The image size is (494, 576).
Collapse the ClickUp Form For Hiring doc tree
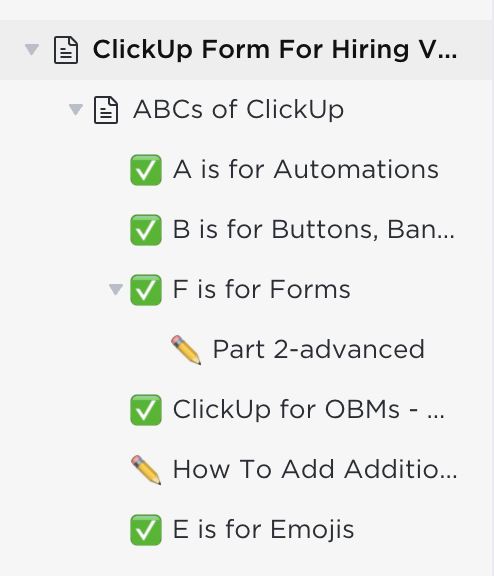32,50
